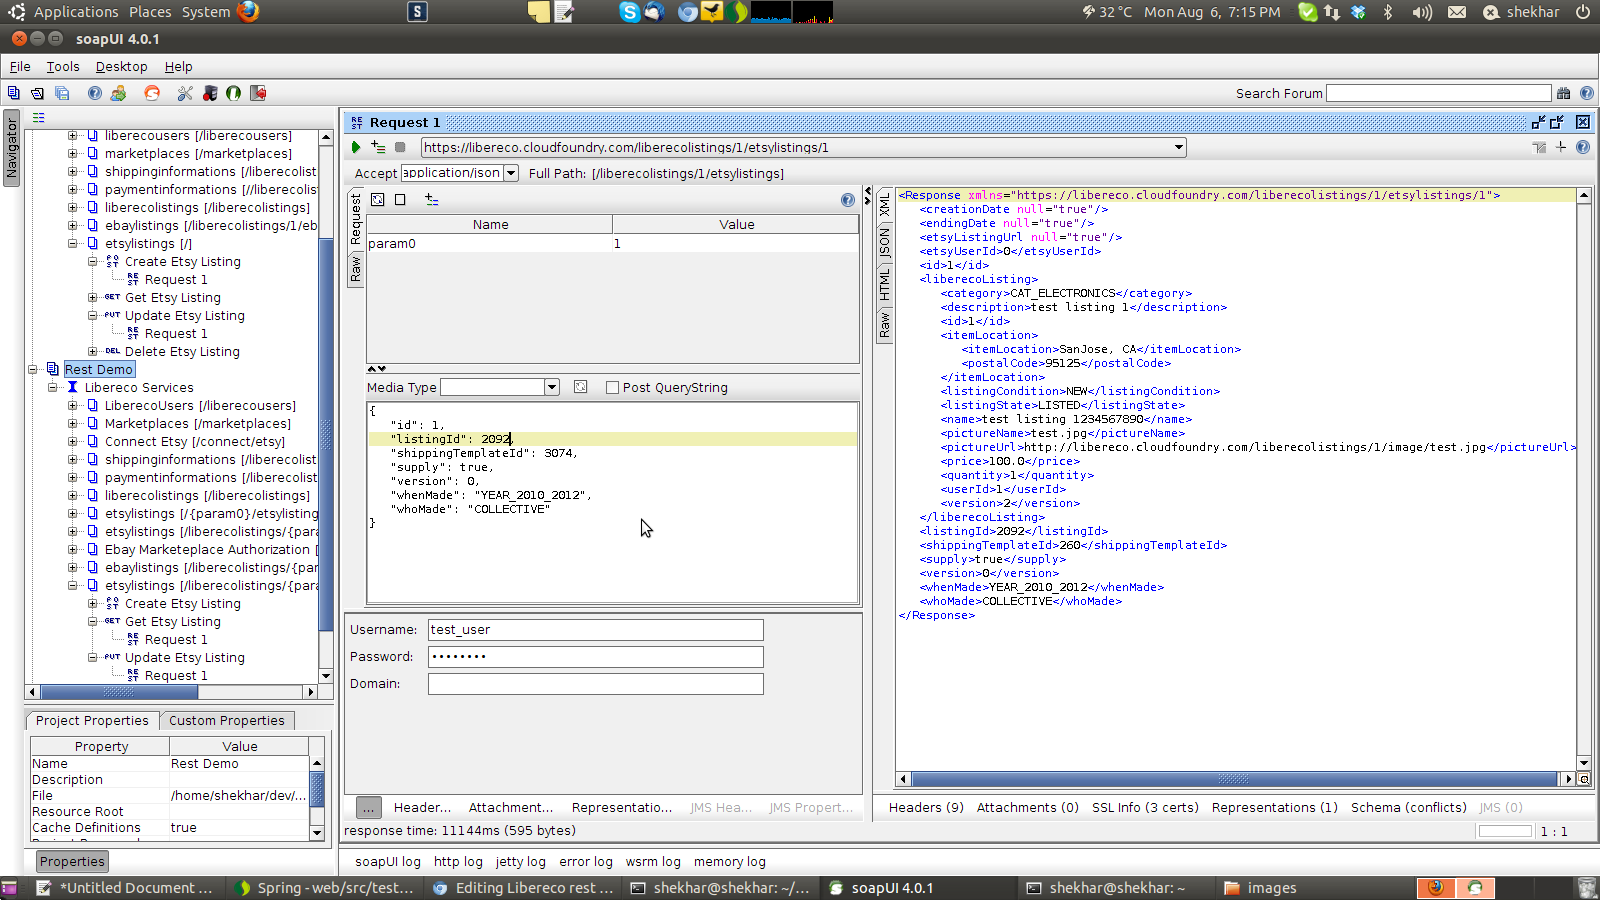
Task: Open the orange soapUI Trial icon
Action: click(152, 93)
